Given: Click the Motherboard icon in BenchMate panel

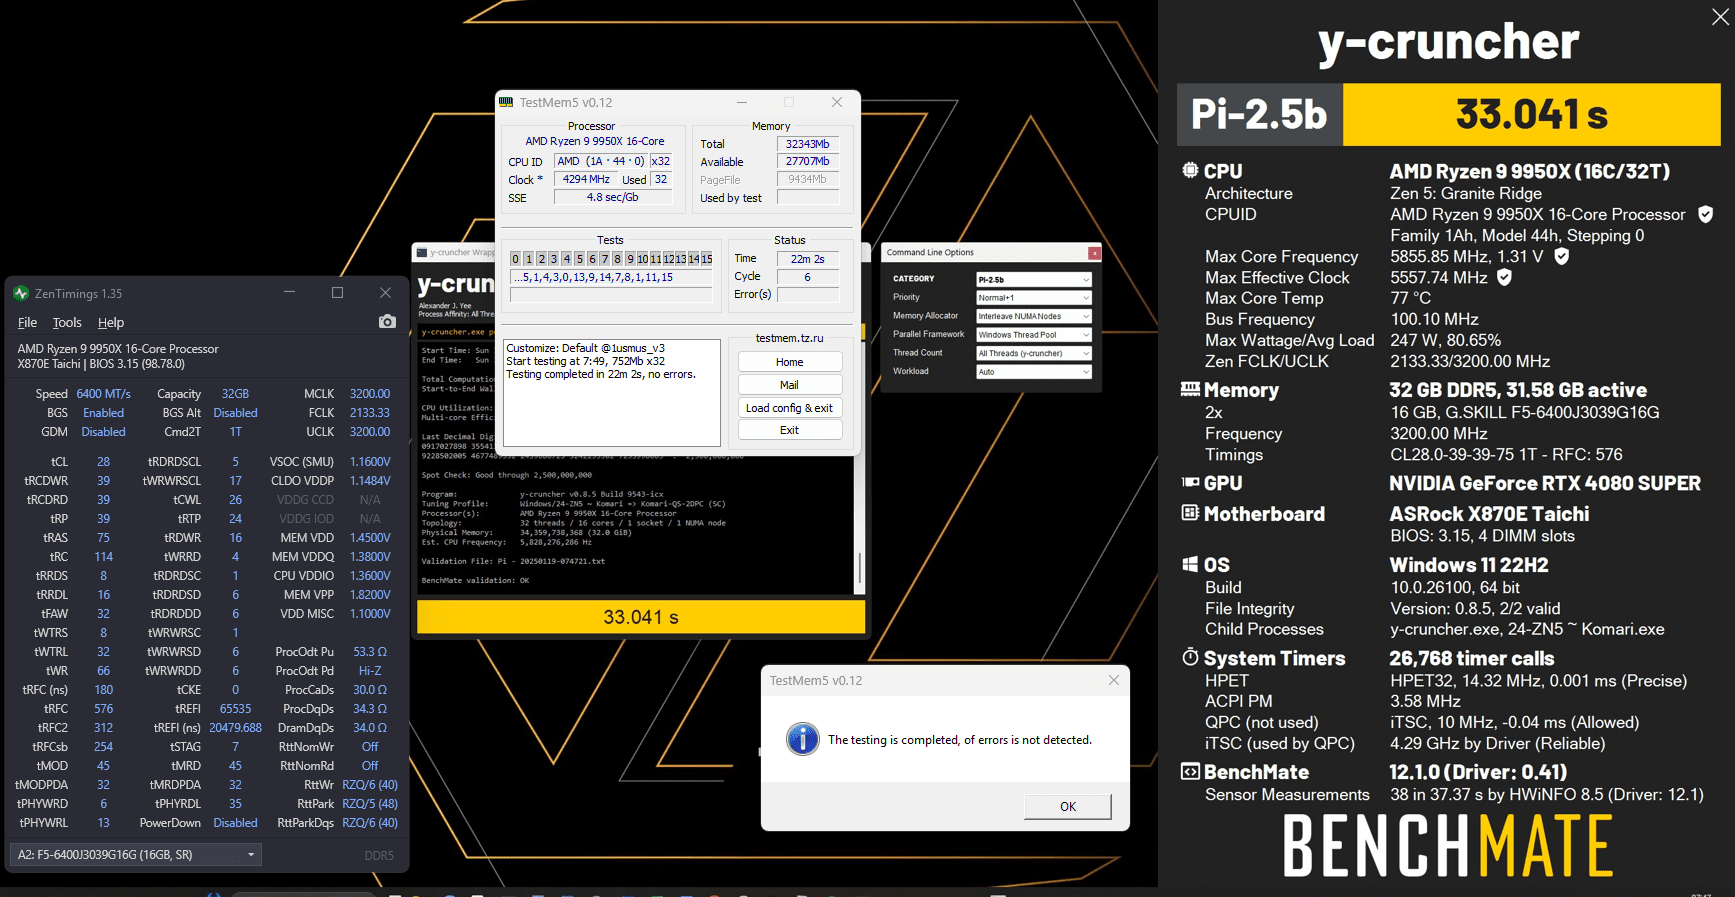Looking at the screenshot, I should (1190, 513).
